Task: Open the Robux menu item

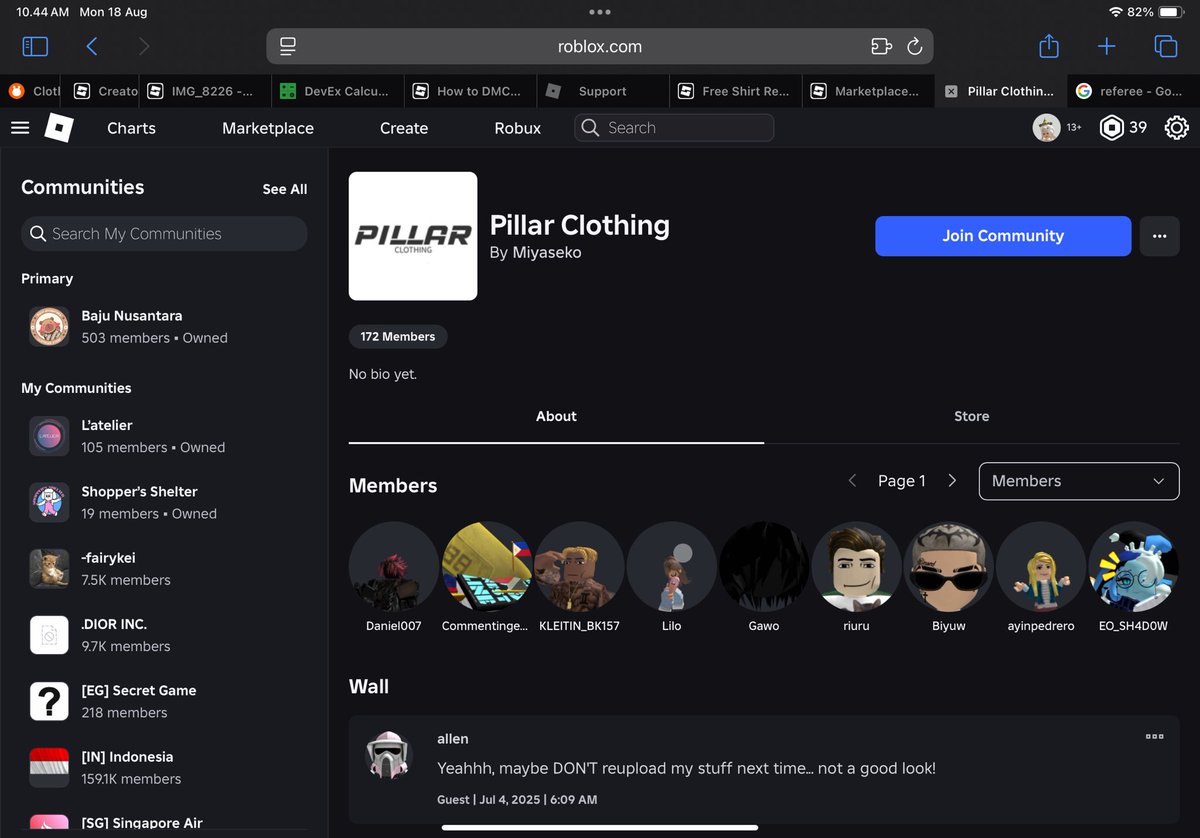Action: [x=518, y=128]
